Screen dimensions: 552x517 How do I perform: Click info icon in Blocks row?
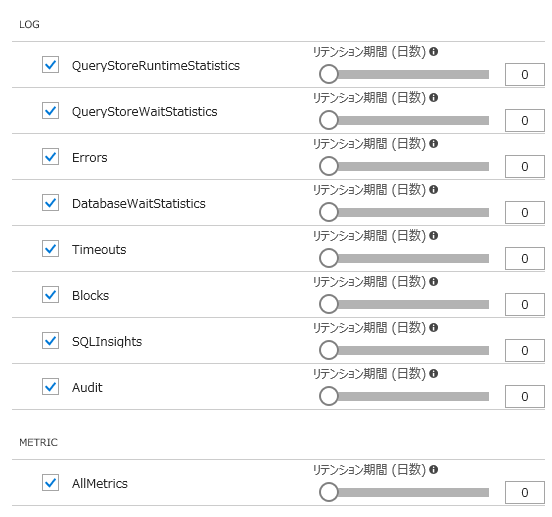[x=434, y=282]
